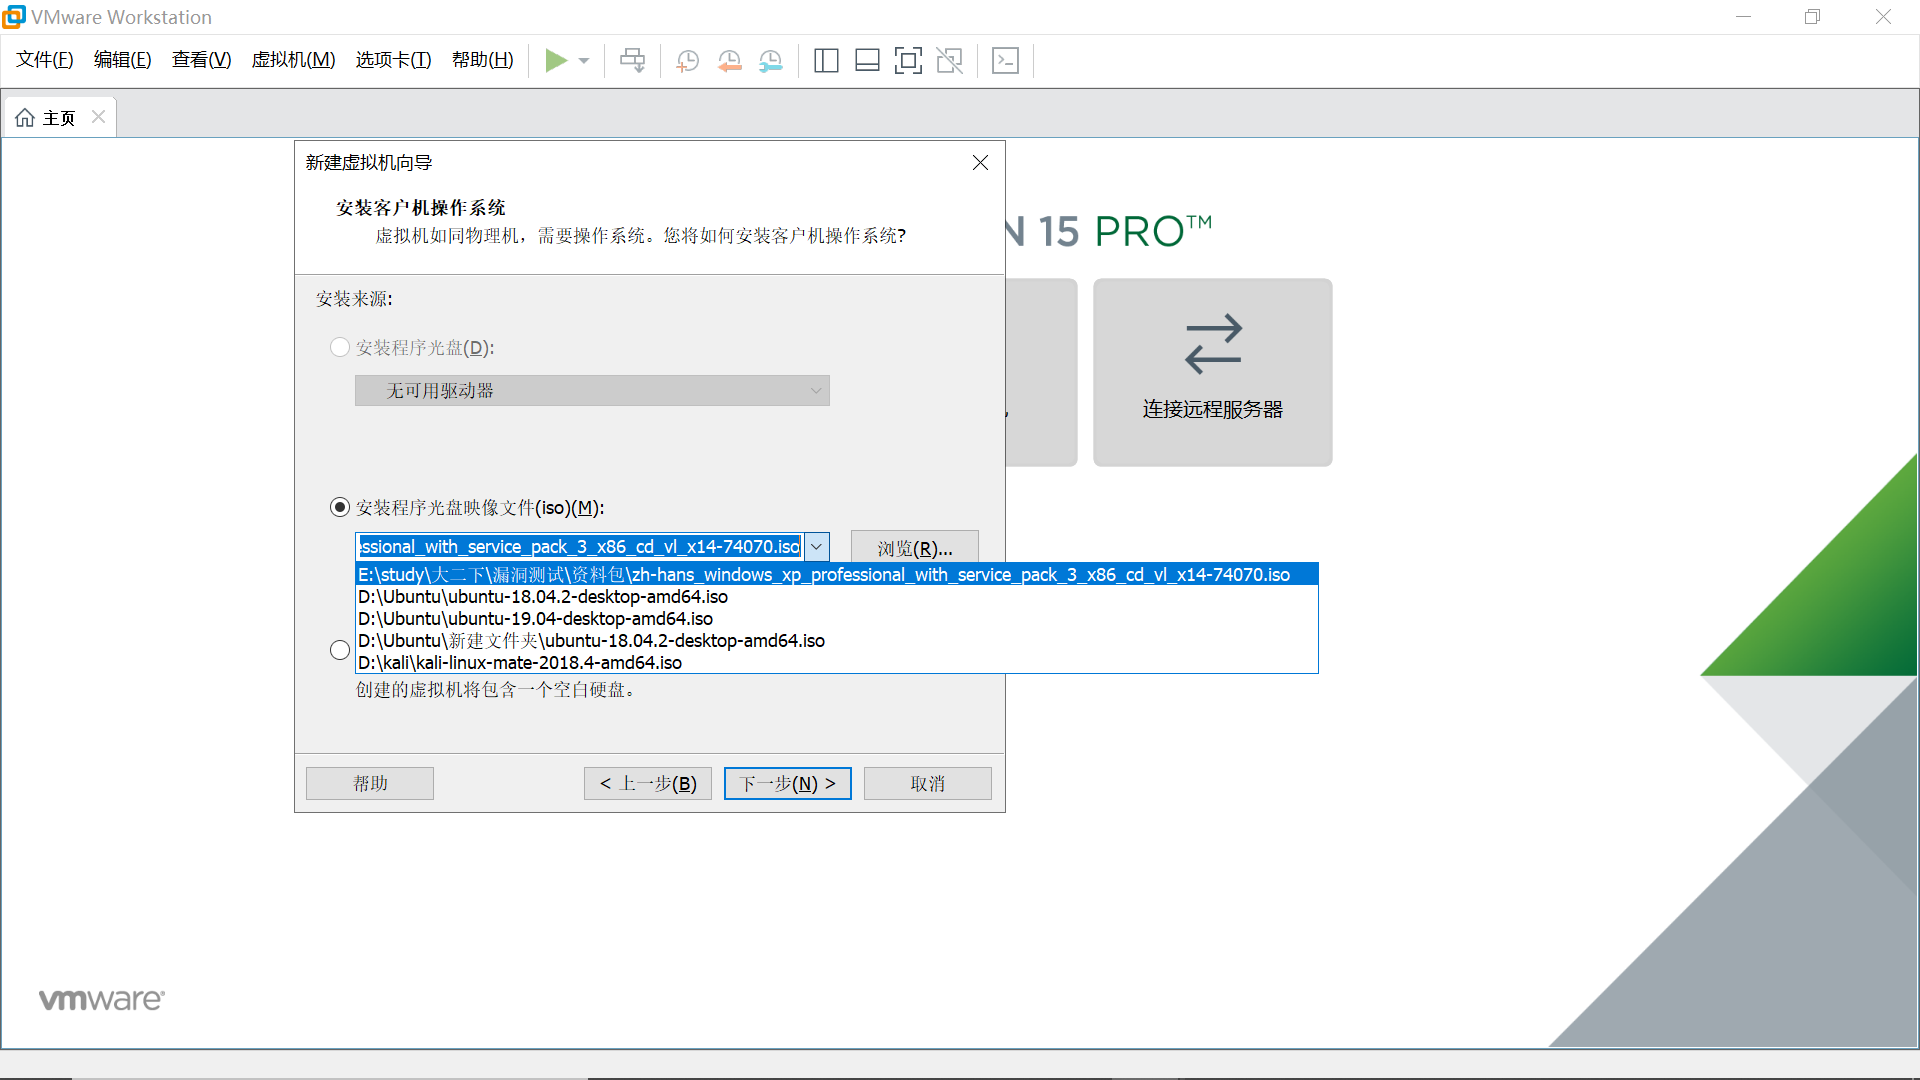Click the take snapshot clock icon

687,61
